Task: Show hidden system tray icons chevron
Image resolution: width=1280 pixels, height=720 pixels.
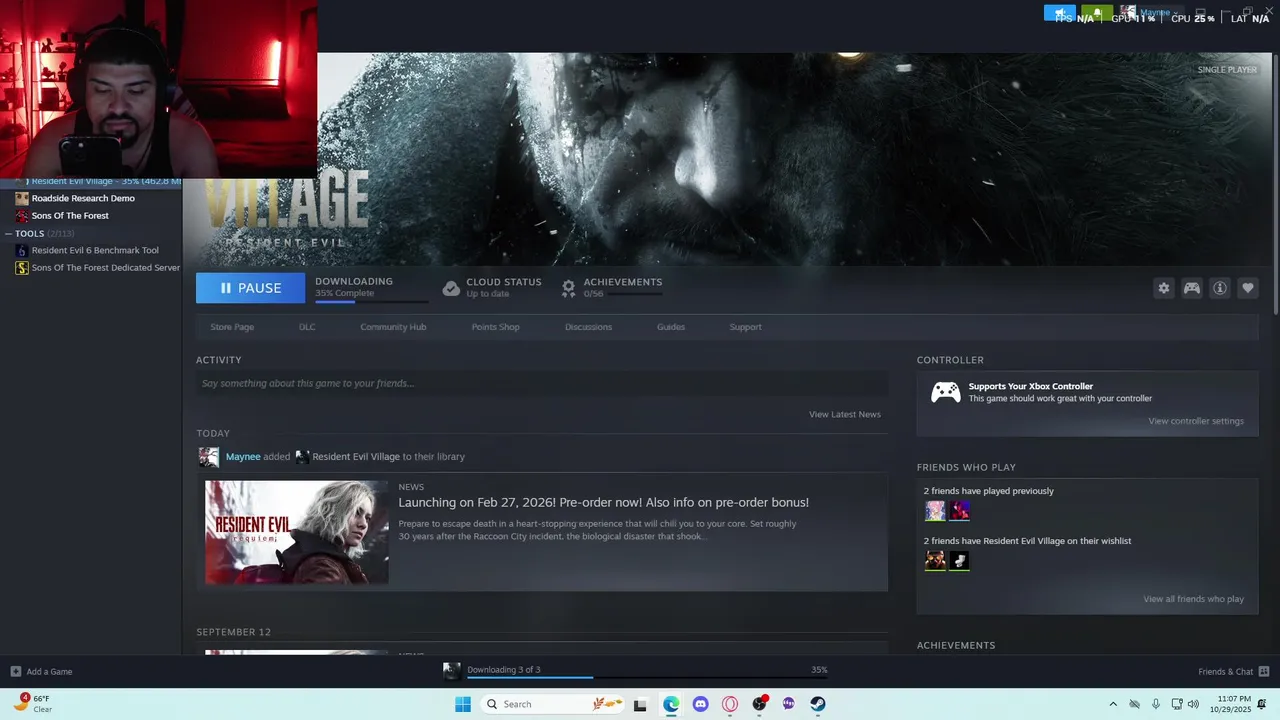Action: tap(1113, 704)
